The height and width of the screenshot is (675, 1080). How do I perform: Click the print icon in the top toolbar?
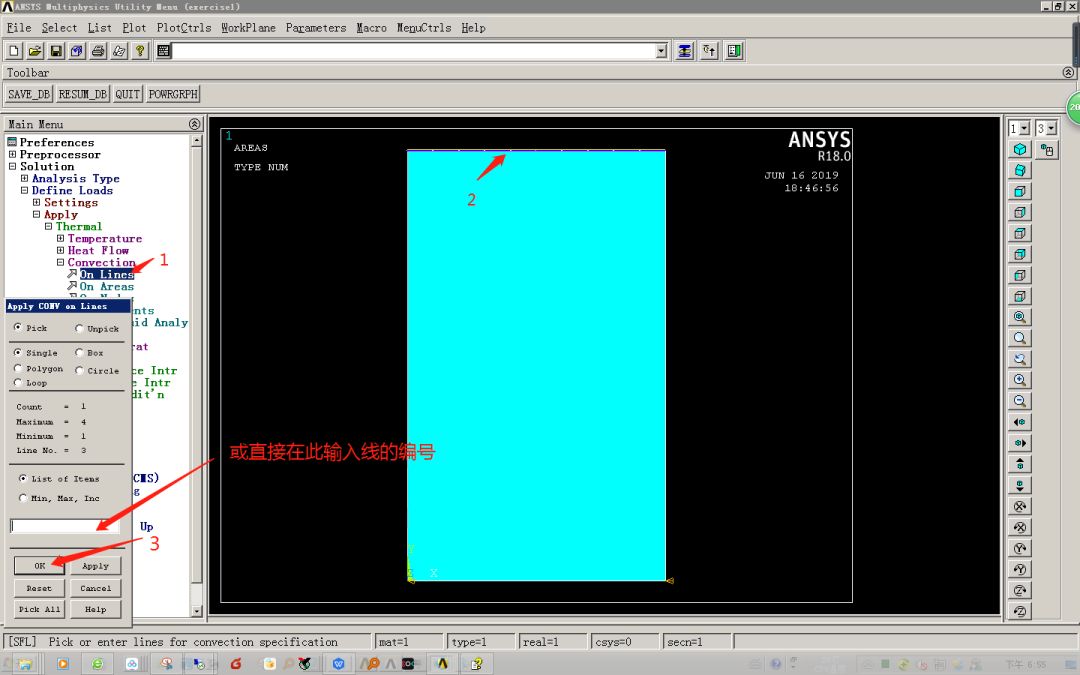pos(97,50)
